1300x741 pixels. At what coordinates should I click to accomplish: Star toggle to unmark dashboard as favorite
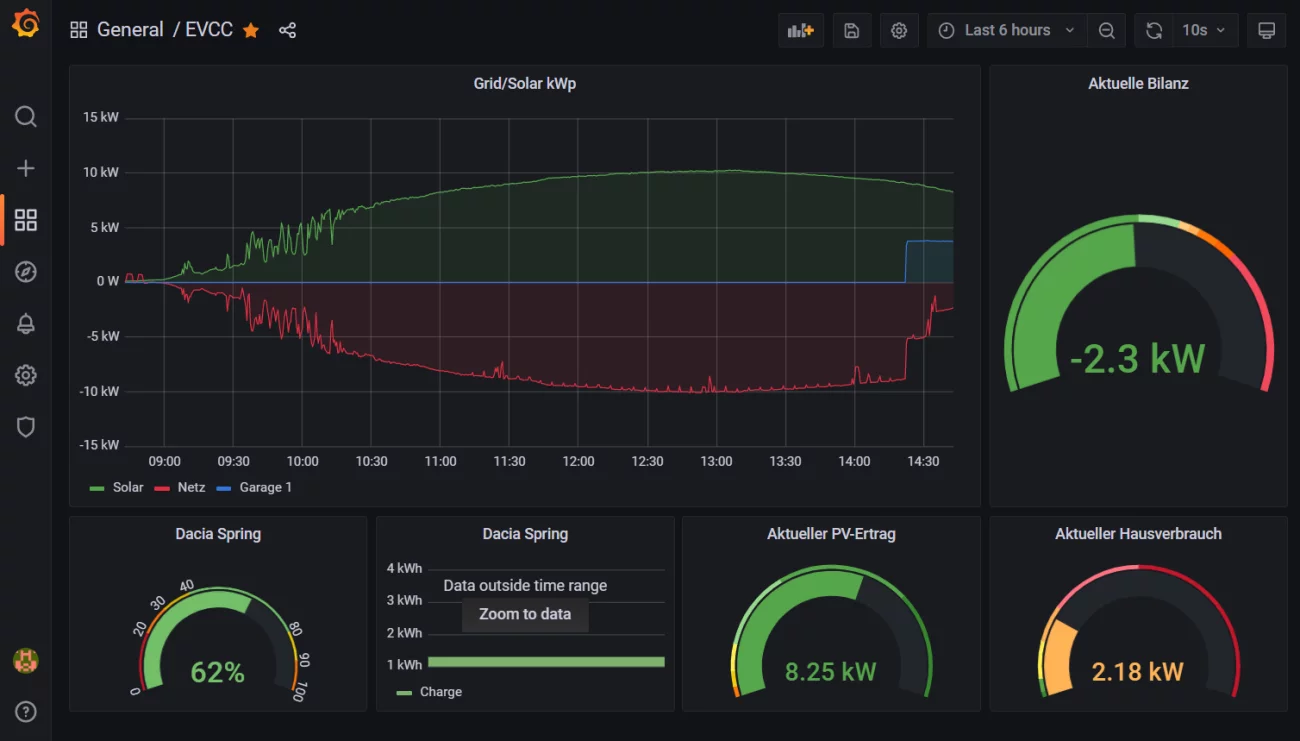click(x=251, y=30)
